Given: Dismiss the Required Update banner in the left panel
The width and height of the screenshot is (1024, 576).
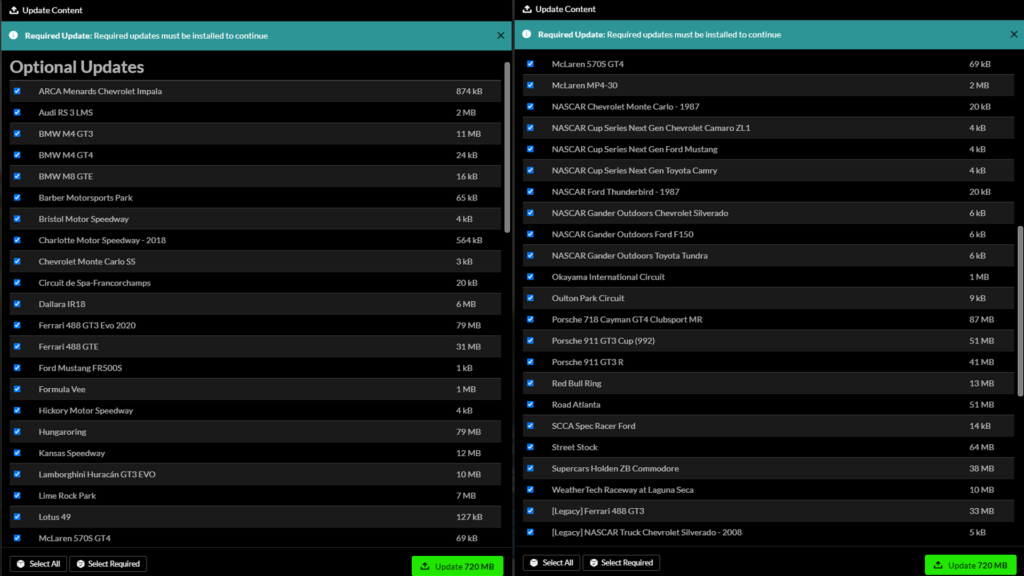Looking at the screenshot, I should coord(500,36).
